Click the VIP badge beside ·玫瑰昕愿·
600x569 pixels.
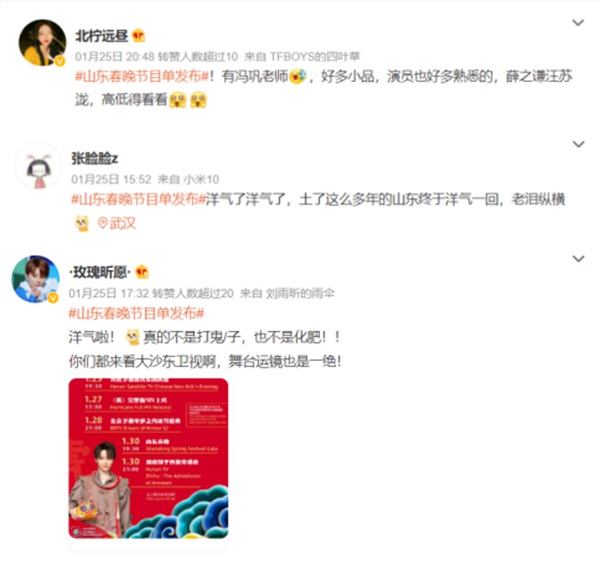point(142,272)
